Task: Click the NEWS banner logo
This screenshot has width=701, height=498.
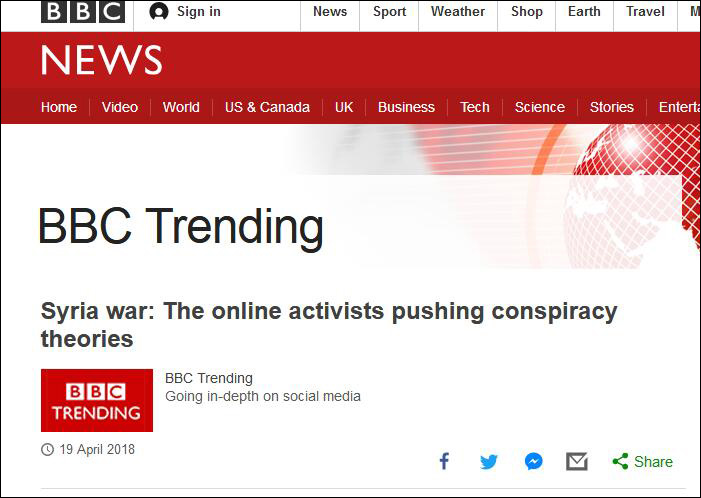Action: coord(101,61)
